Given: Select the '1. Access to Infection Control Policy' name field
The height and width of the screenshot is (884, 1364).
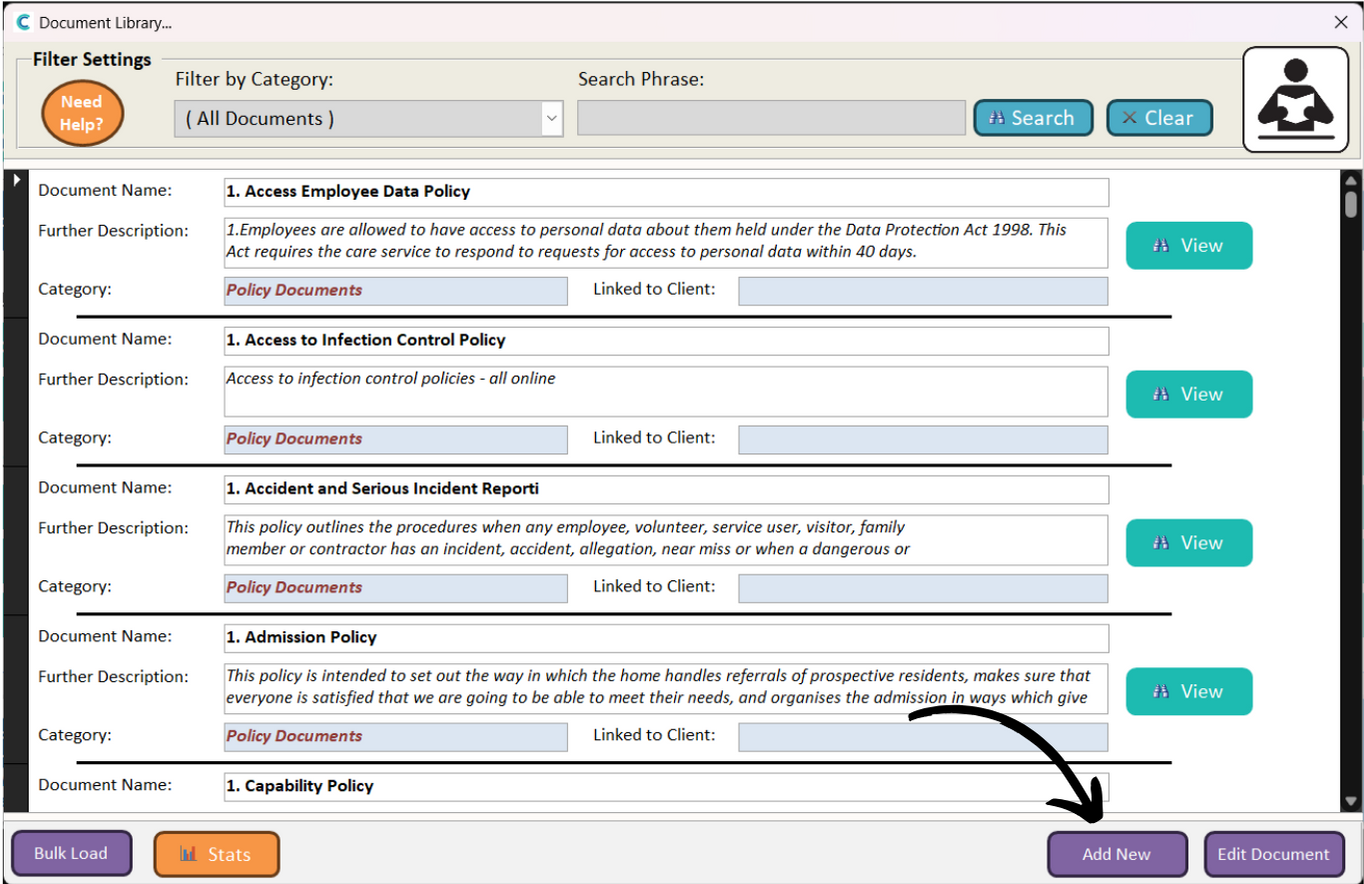Looking at the screenshot, I should pos(666,340).
